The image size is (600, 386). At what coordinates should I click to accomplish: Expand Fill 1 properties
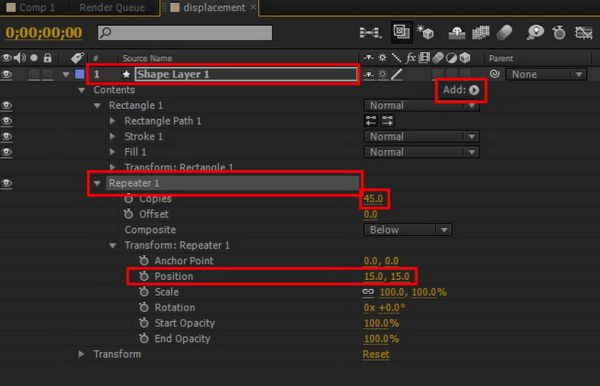click(x=112, y=152)
